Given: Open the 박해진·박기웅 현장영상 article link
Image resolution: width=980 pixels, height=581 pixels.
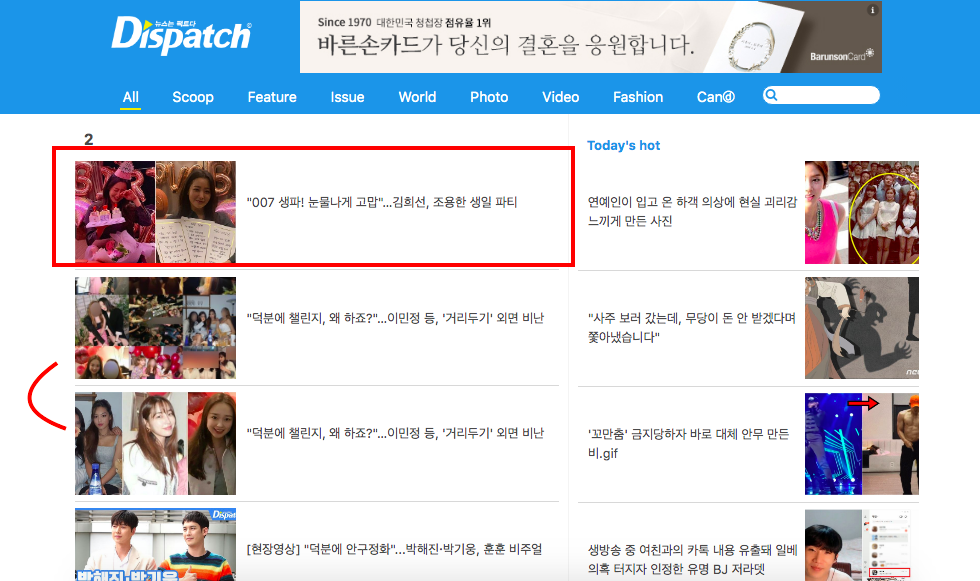Looking at the screenshot, I should pyautogui.click(x=394, y=549).
